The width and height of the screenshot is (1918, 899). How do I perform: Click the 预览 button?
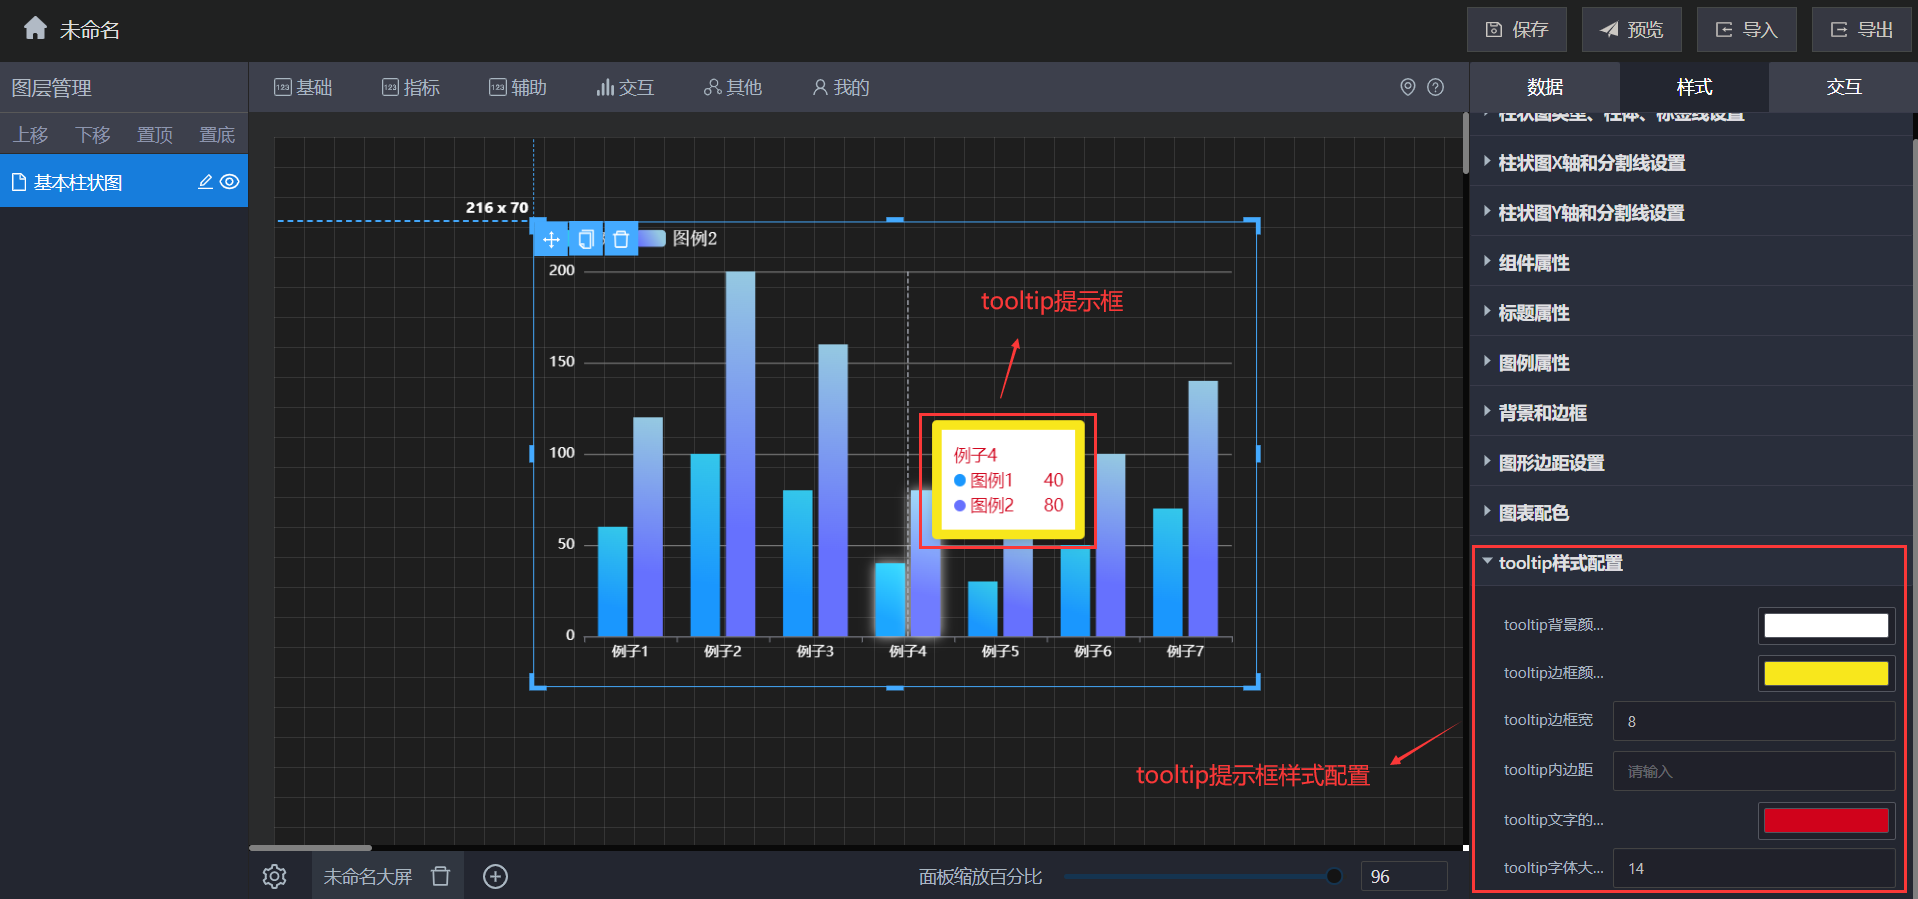tap(1631, 30)
